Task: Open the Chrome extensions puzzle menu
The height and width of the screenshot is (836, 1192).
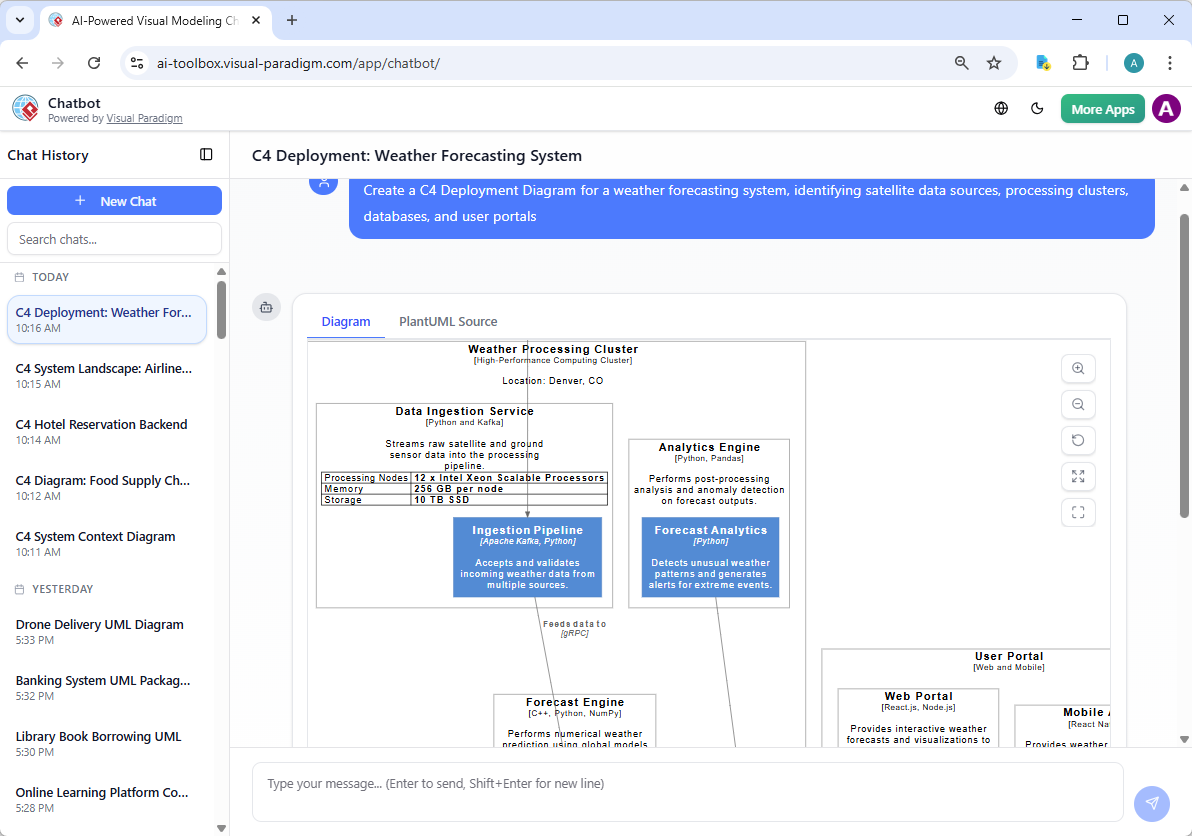Action: pyautogui.click(x=1081, y=62)
